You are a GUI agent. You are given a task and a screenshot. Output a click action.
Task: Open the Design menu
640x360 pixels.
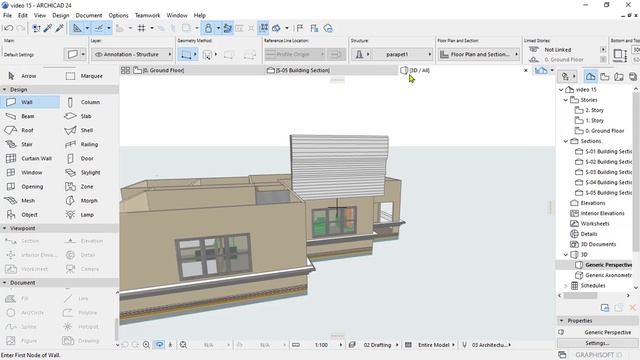point(61,16)
